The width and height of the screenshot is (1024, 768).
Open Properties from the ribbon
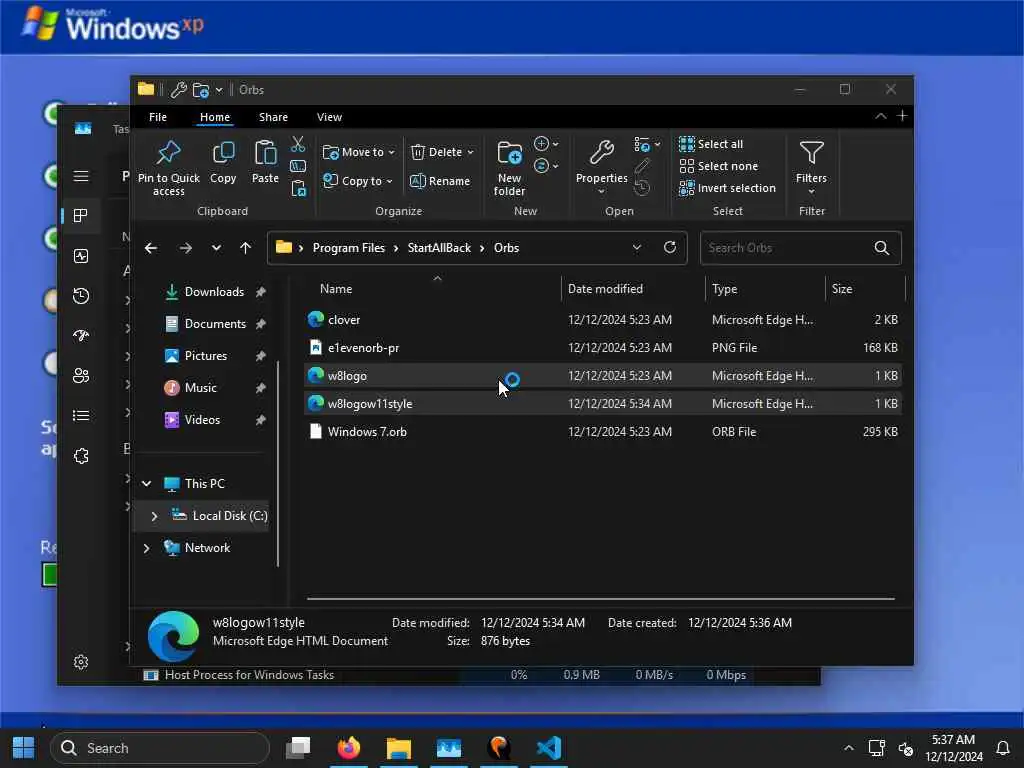coord(601,167)
